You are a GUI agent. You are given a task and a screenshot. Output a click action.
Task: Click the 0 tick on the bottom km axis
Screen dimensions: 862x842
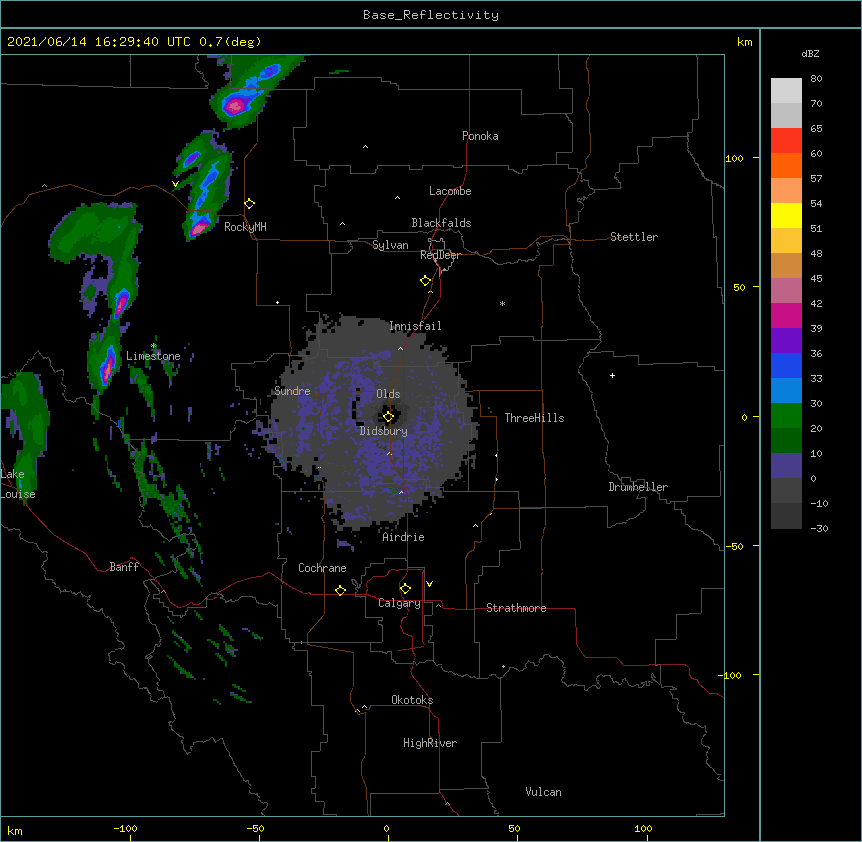[x=386, y=828]
